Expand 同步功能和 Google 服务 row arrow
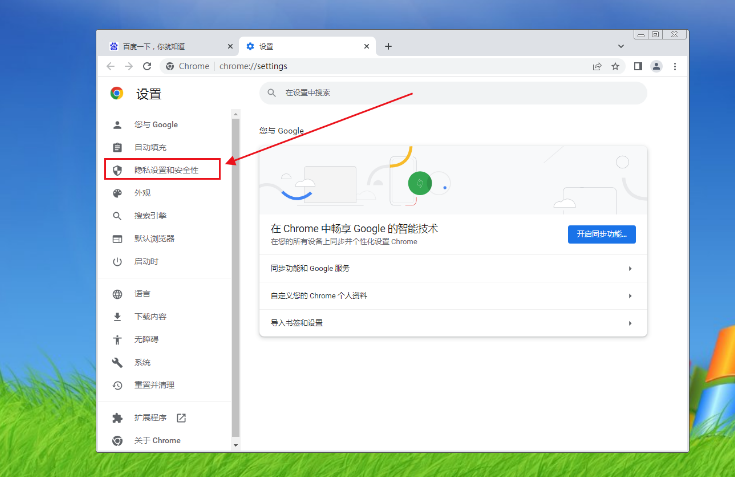Screen dimensions: 735x477 click(630, 268)
